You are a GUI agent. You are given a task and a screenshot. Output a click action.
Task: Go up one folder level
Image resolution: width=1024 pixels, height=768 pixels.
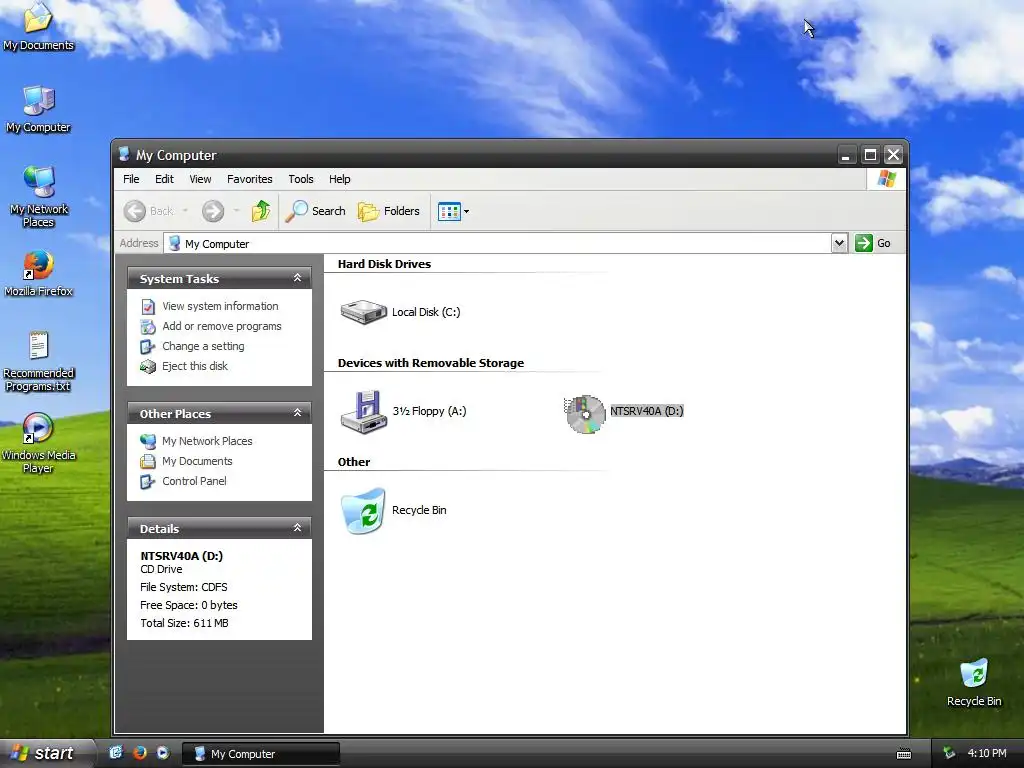pyautogui.click(x=261, y=211)
